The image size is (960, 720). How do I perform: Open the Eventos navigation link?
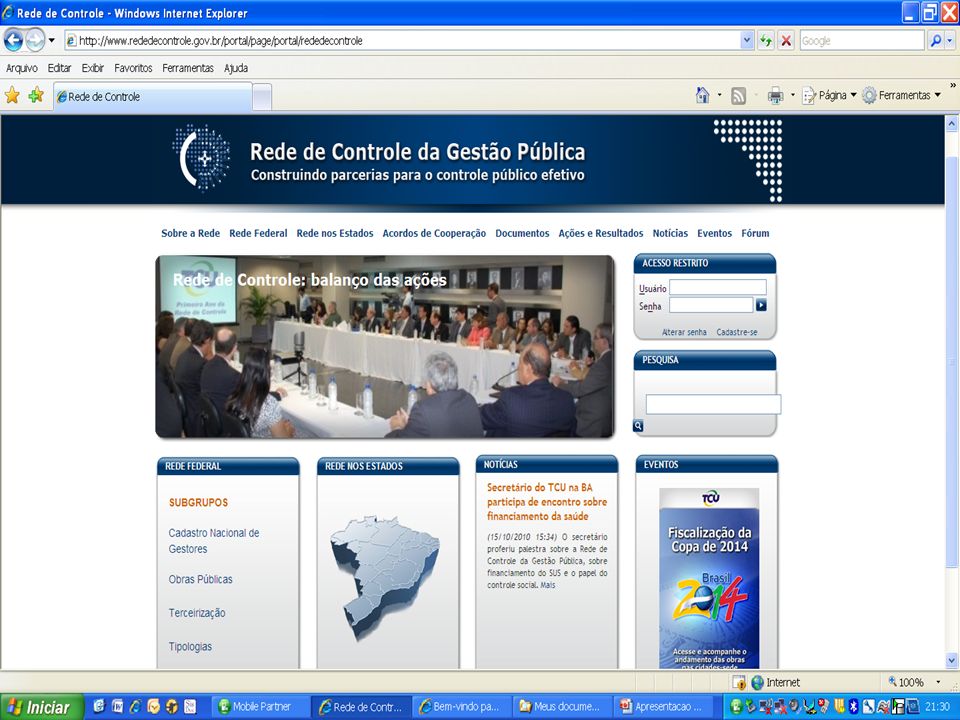(x=714, y=233)
